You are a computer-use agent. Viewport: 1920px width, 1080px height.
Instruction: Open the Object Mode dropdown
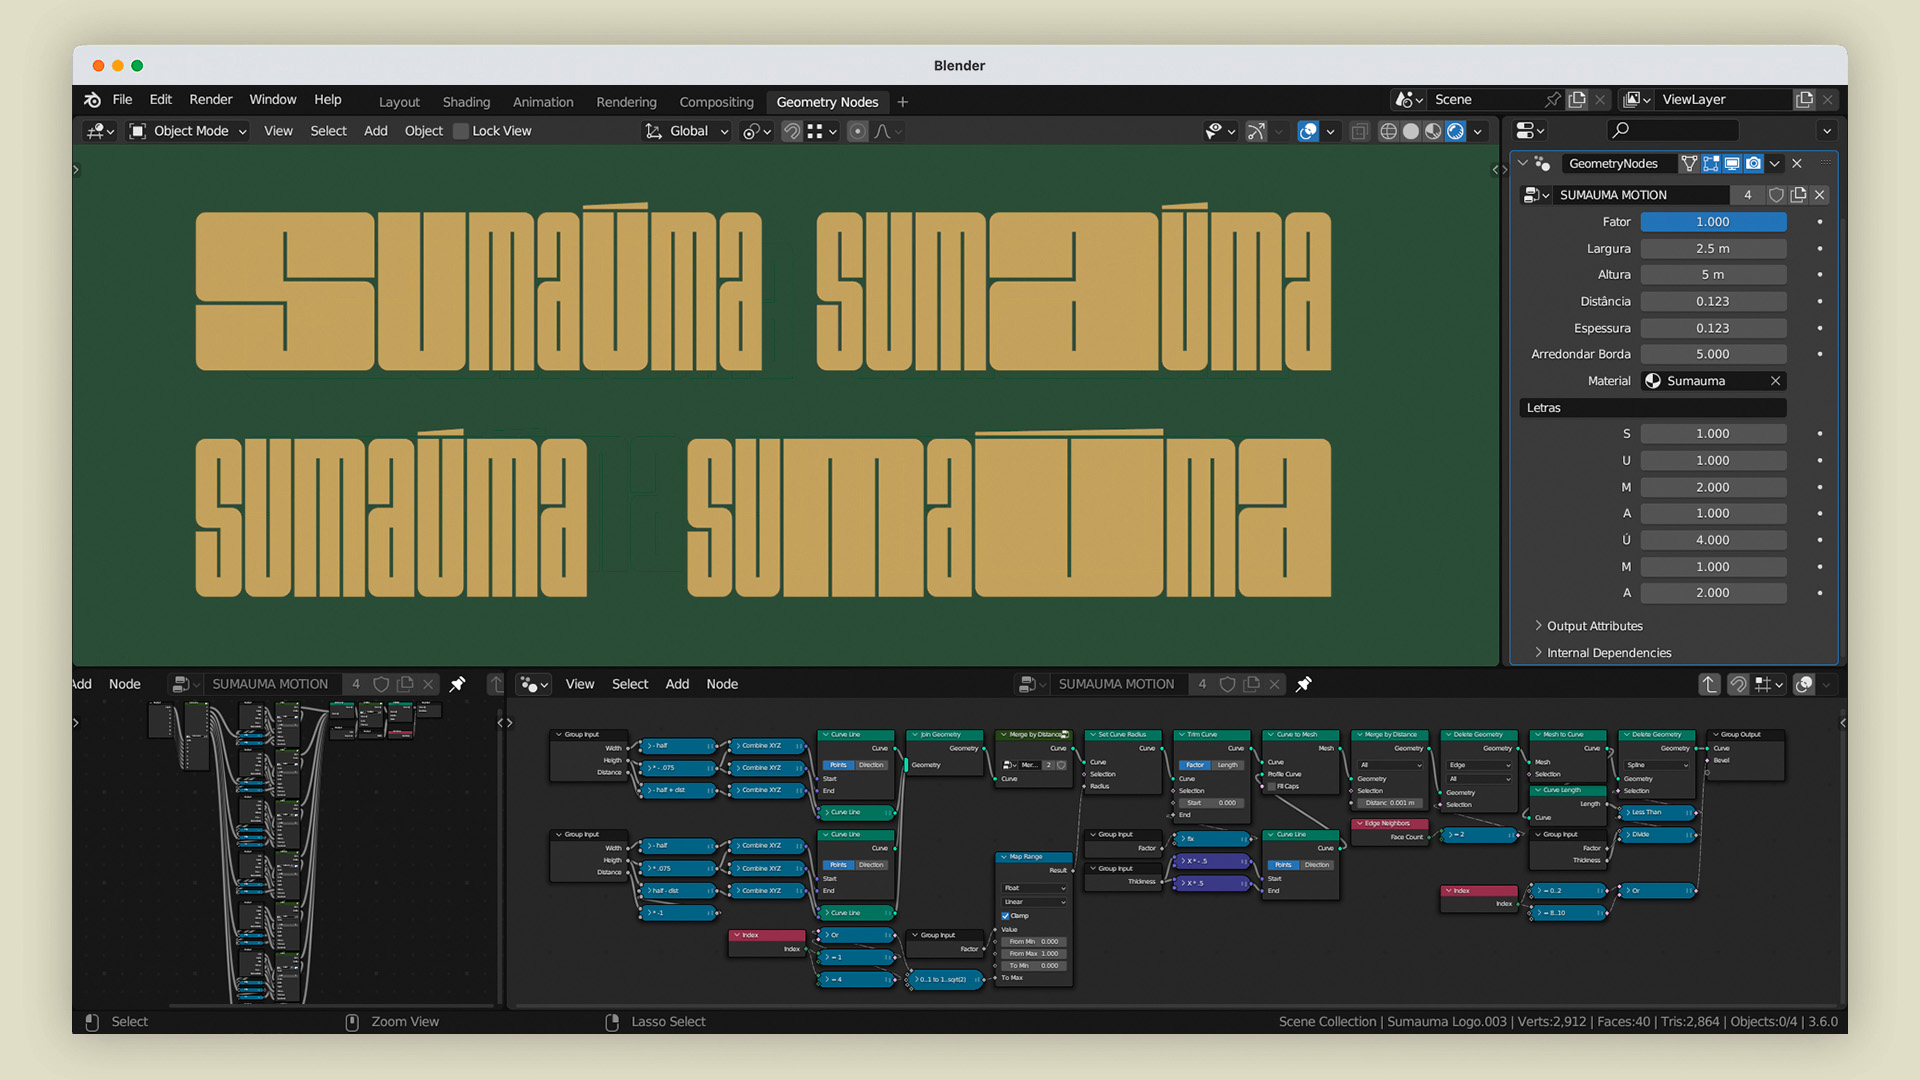pyautogui.click(x=188, y=131)
